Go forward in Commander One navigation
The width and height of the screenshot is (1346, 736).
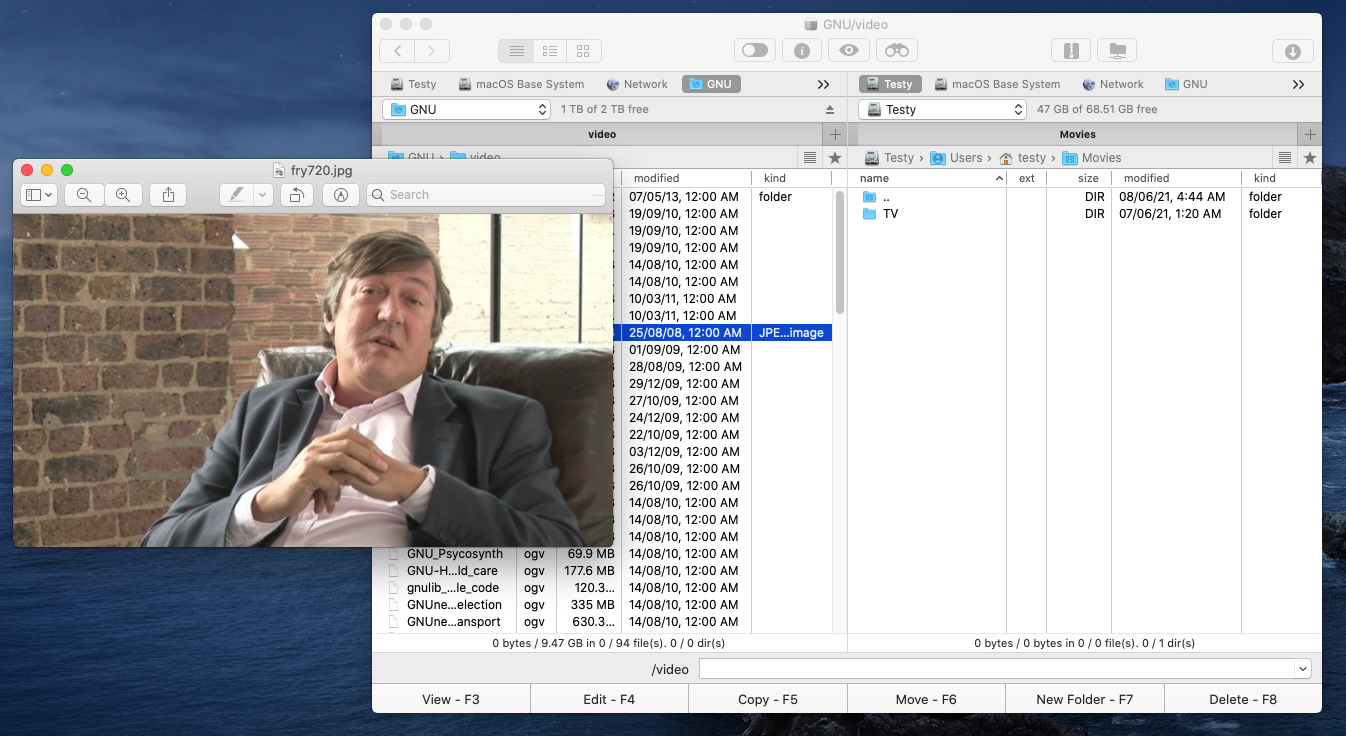point(432,51)
